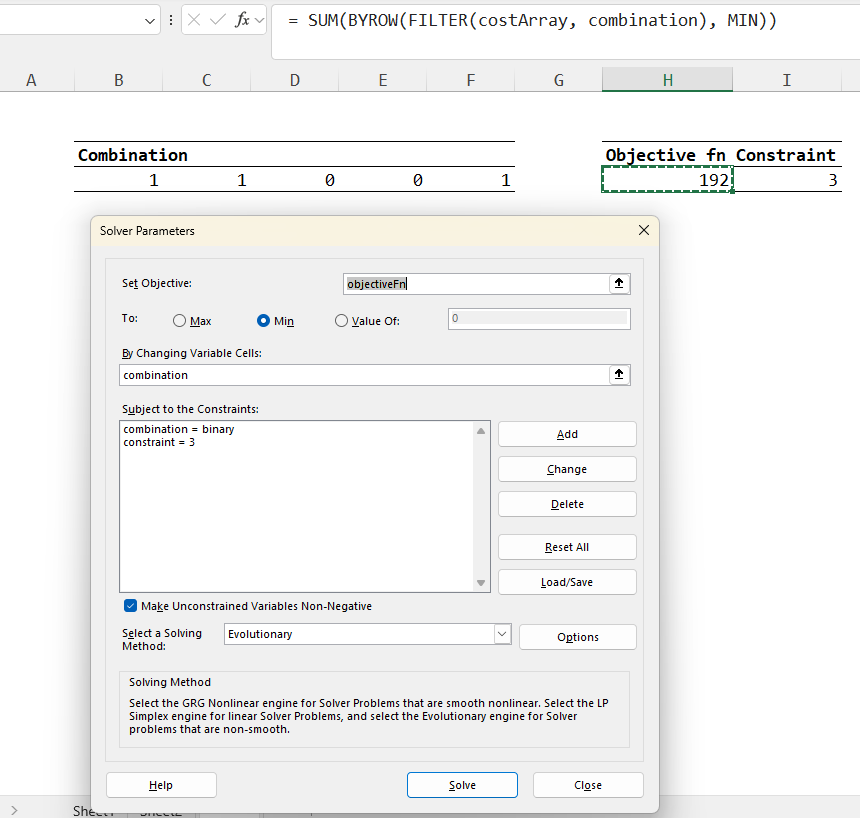This screenshot has height=818, width=860.
Task: Click combination value 0 in column E
Action: pos(383,180)
